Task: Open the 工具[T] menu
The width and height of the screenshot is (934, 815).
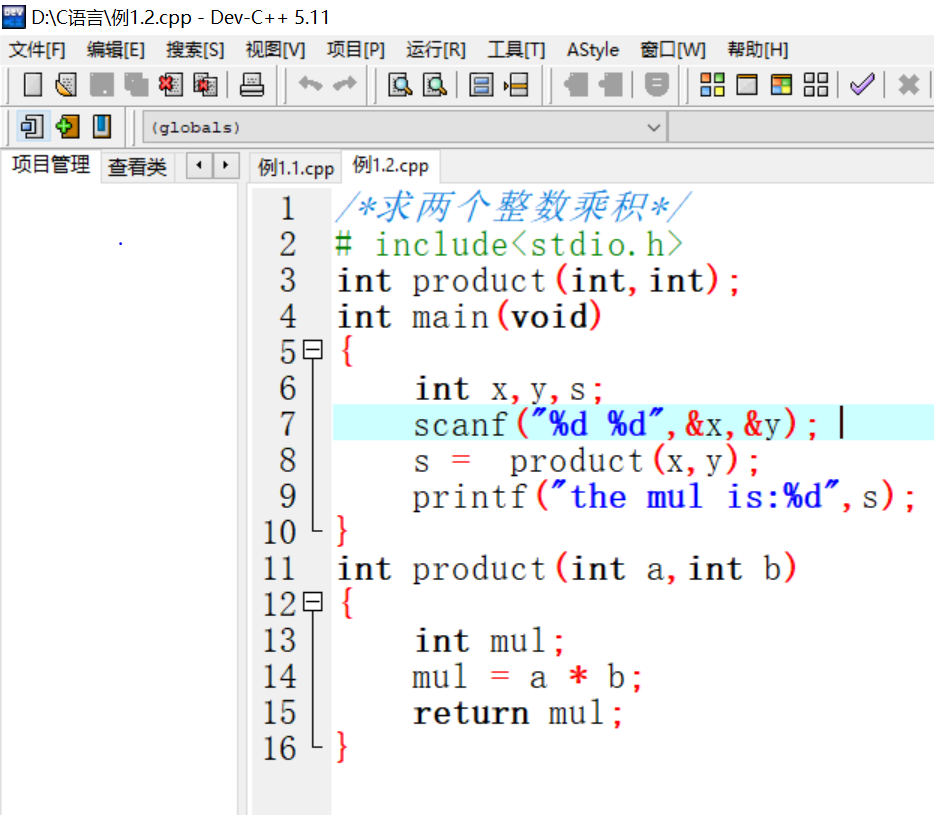Action: (516, 50)
